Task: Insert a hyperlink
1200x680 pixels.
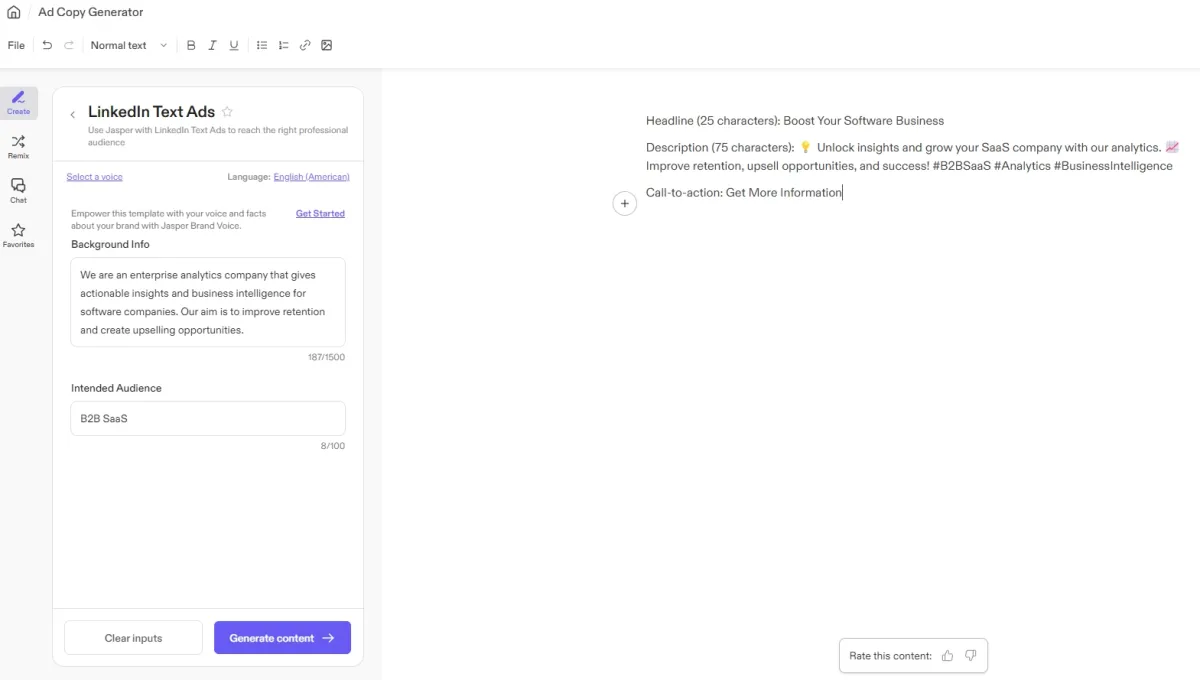Action: pyautogui.click(x=305, y=45)
